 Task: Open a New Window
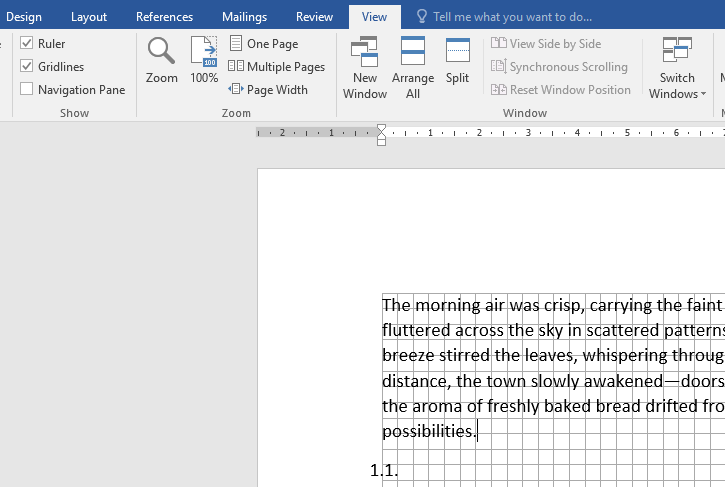tap(365, 68)
